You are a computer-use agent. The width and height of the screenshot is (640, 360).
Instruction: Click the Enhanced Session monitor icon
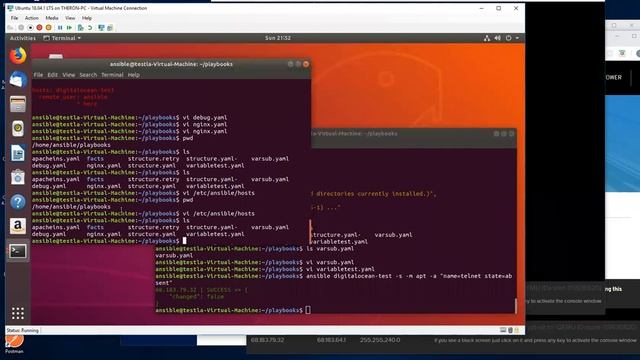pyautogui.click(x=101, y=28)
